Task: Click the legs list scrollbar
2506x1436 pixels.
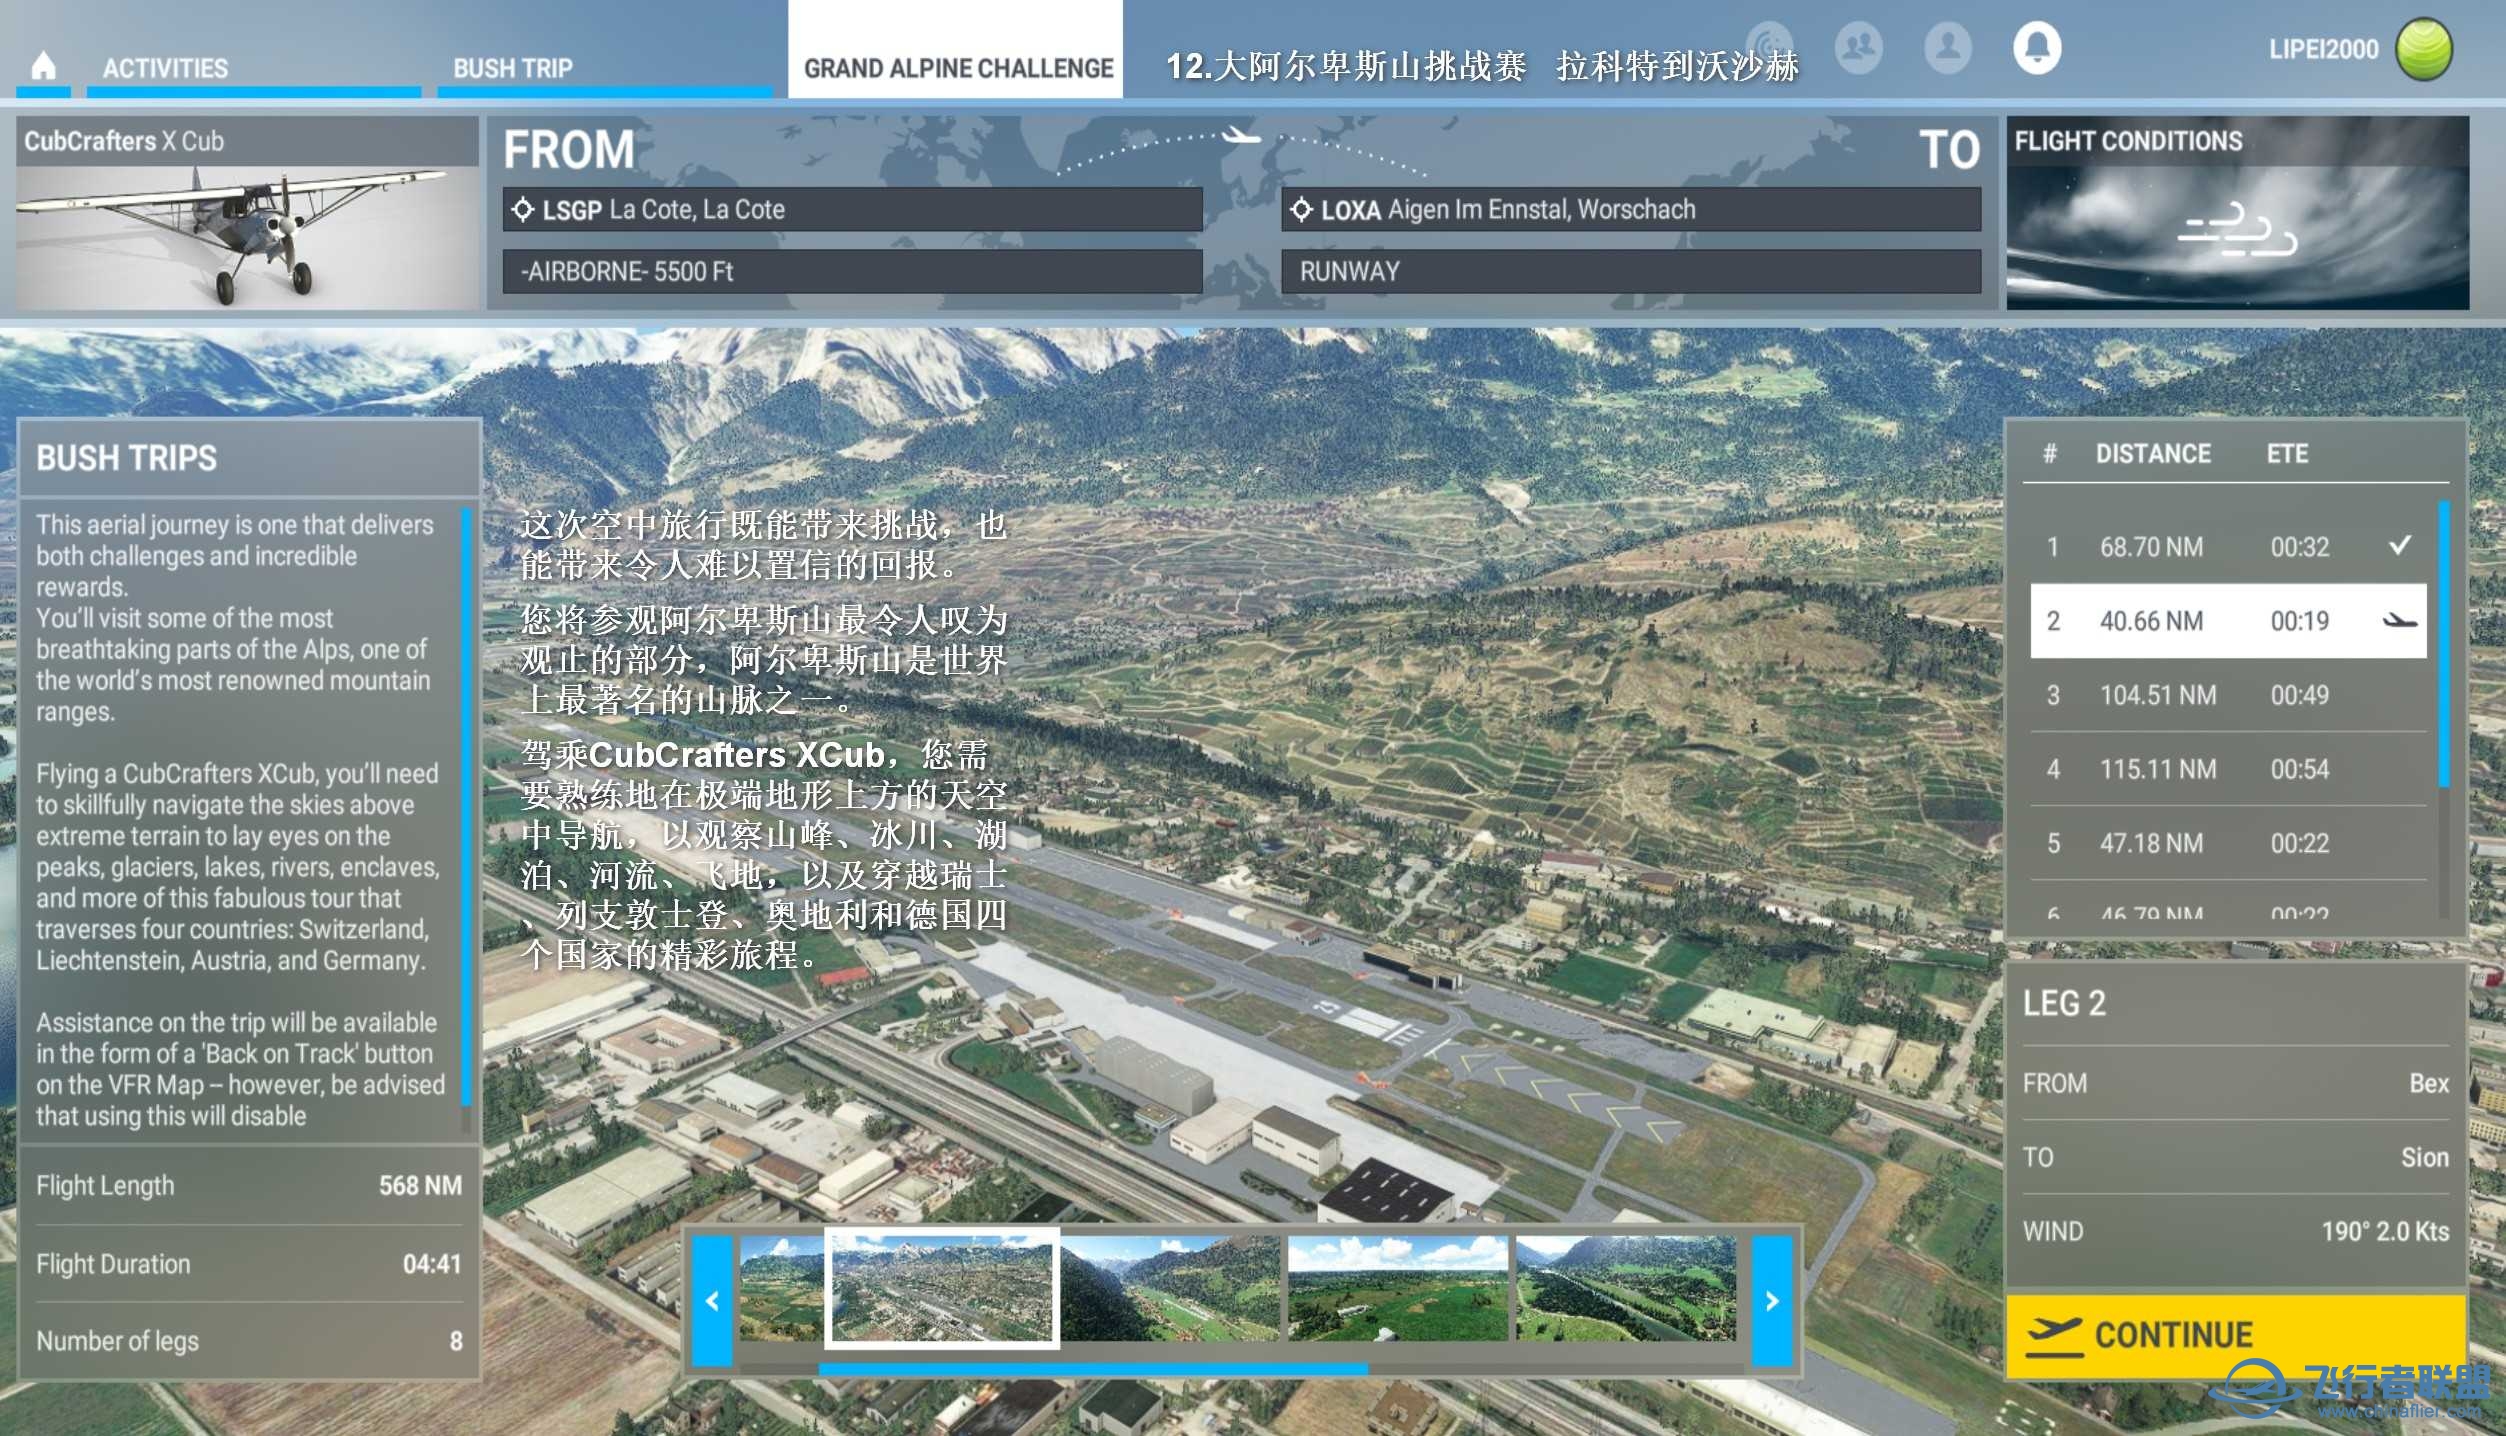Action: (x=2444, y=645)
